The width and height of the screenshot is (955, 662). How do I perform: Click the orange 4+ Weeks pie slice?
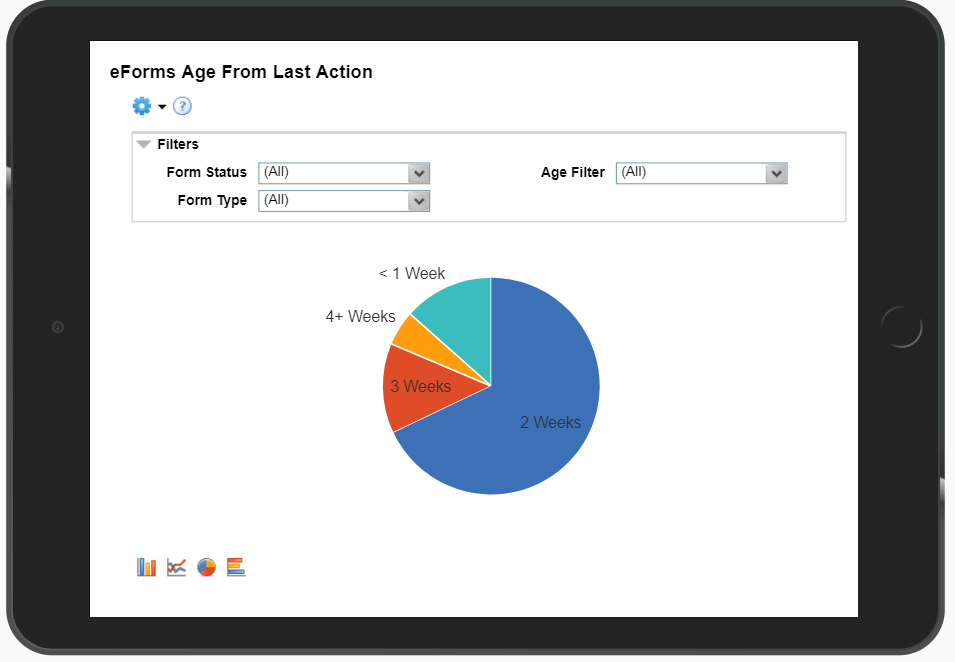coord(406,331)
